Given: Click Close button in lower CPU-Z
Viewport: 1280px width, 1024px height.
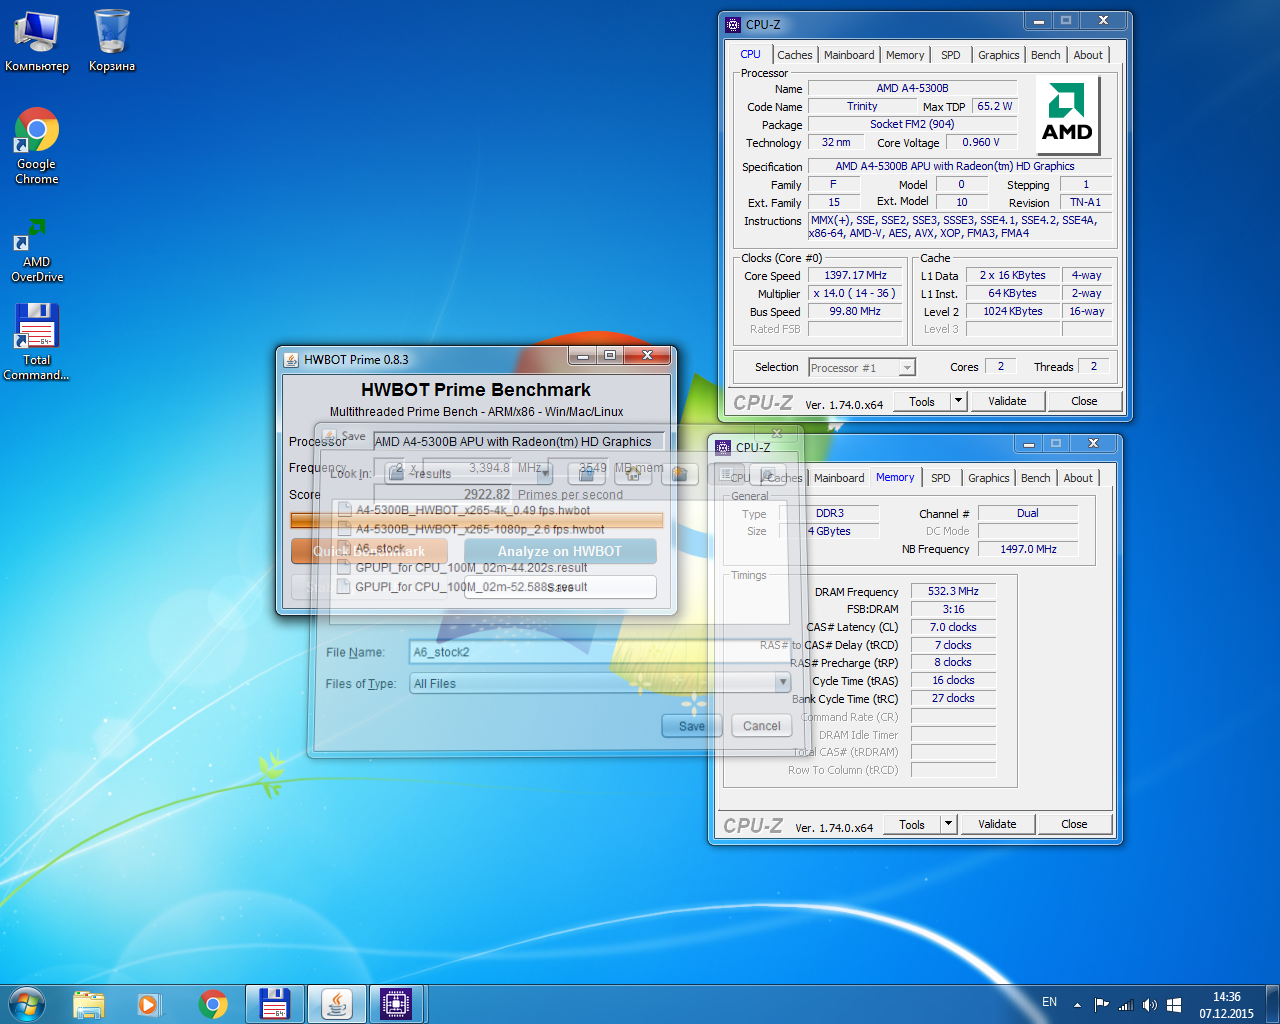Looking at the screenshot, I should 1074,824.
